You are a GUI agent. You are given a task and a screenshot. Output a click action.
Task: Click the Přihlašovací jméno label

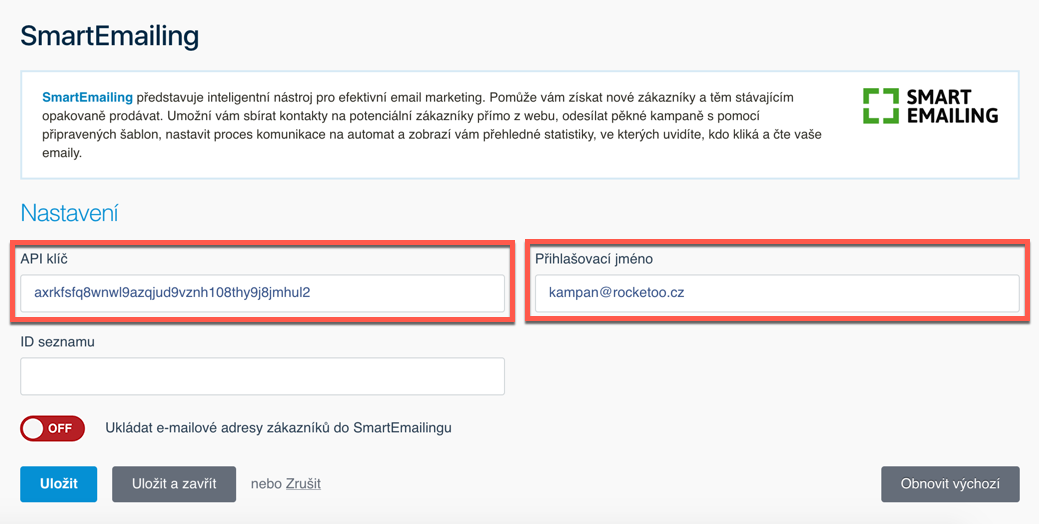594,259
